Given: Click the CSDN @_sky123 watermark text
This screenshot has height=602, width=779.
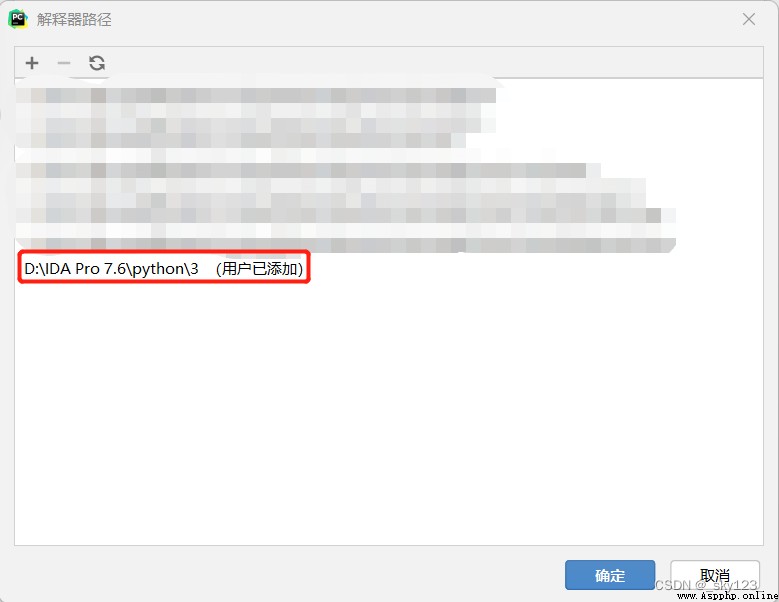Looking at the screenshot, I should [x=705, y=585].
